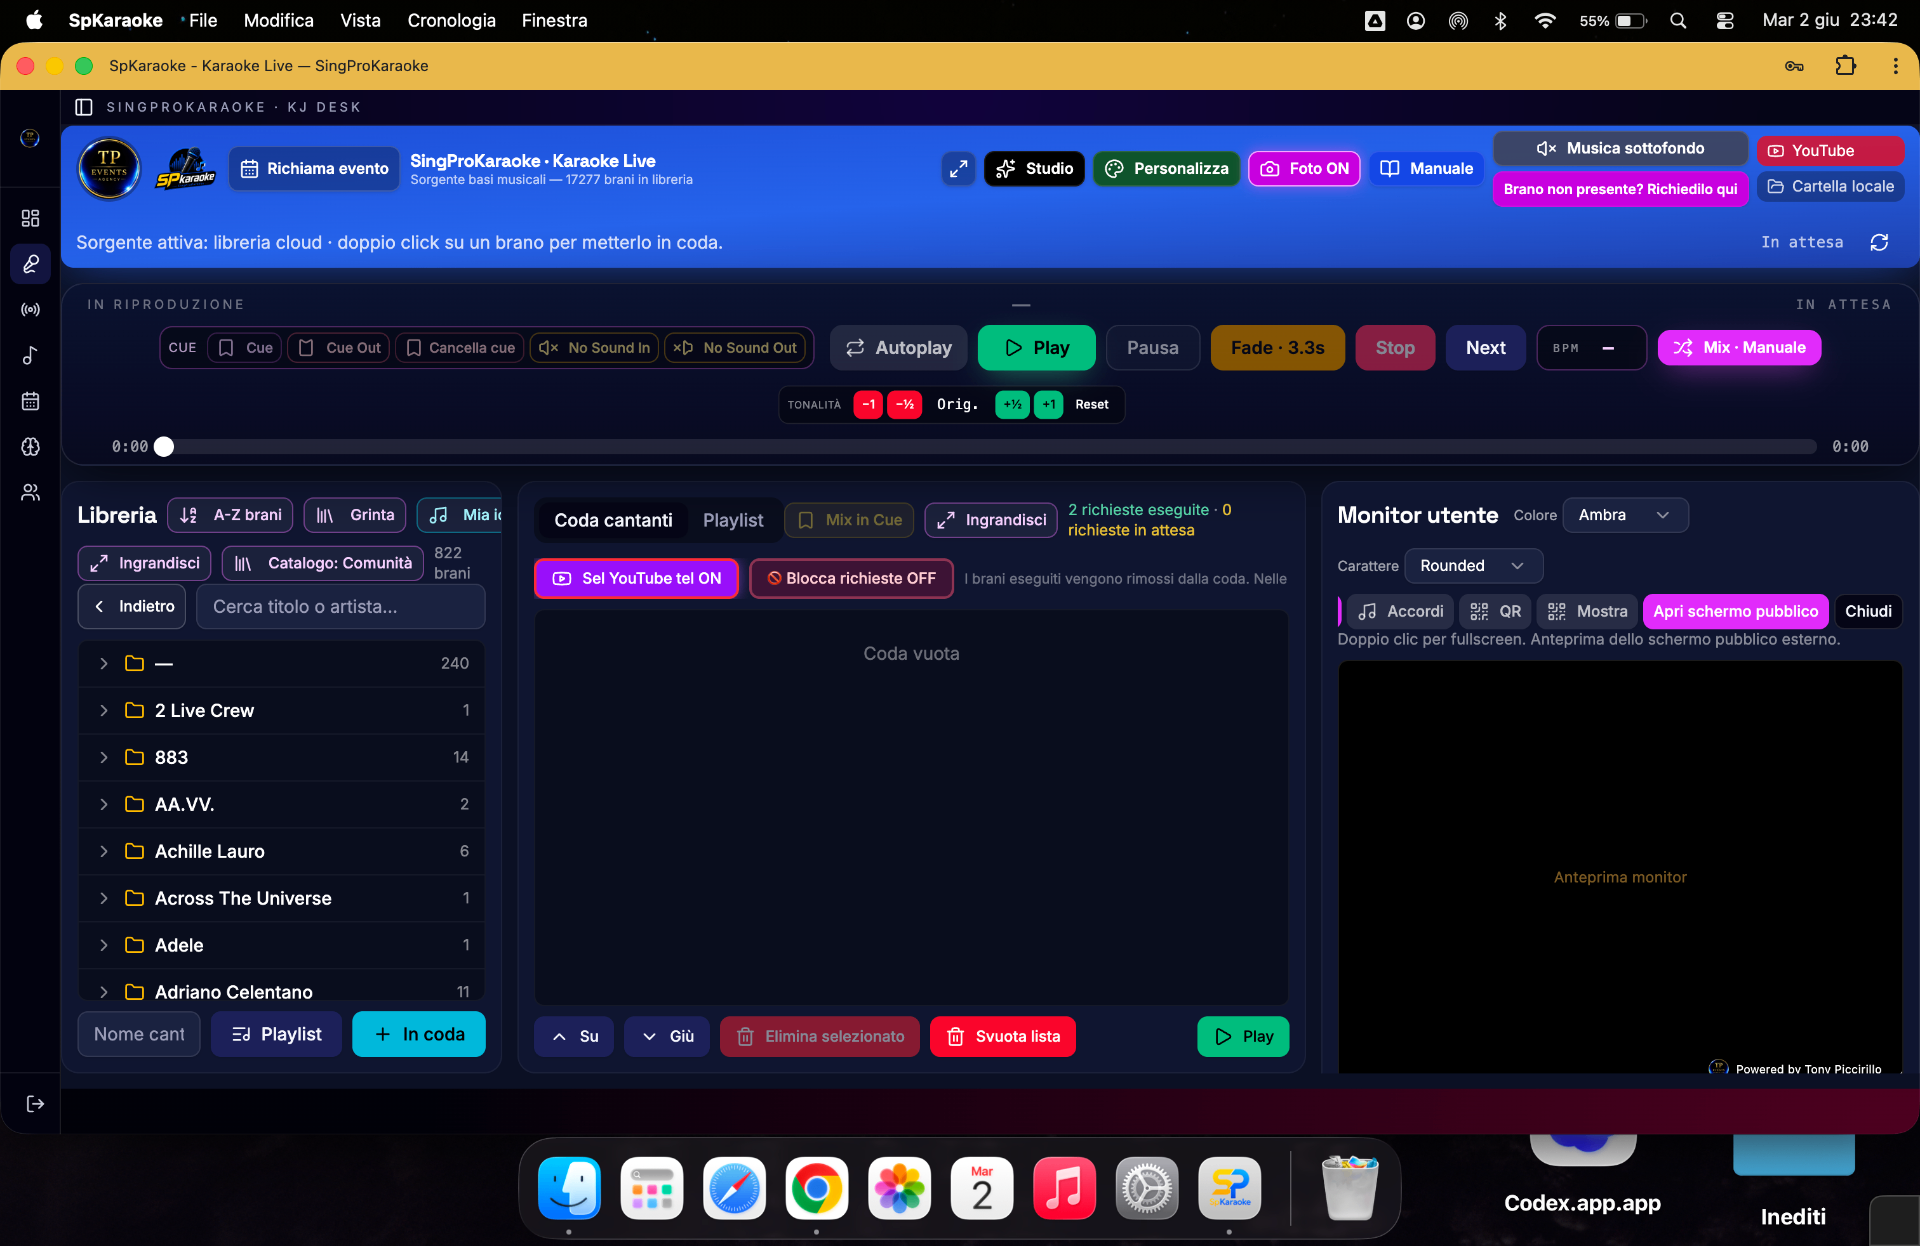This screenshot has width=1920, height=1246.
Task: Expand the 883 folder
Action: [281, 758]
